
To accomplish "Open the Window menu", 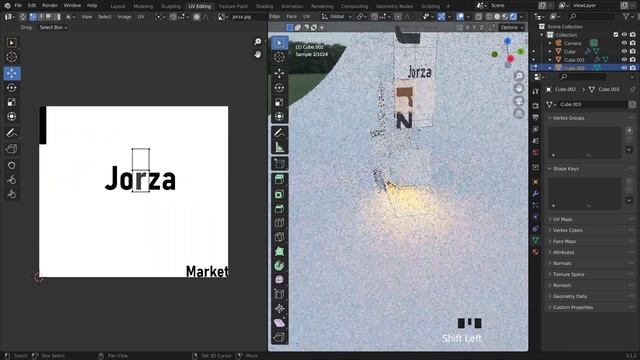I will click(x=72, y=6).
